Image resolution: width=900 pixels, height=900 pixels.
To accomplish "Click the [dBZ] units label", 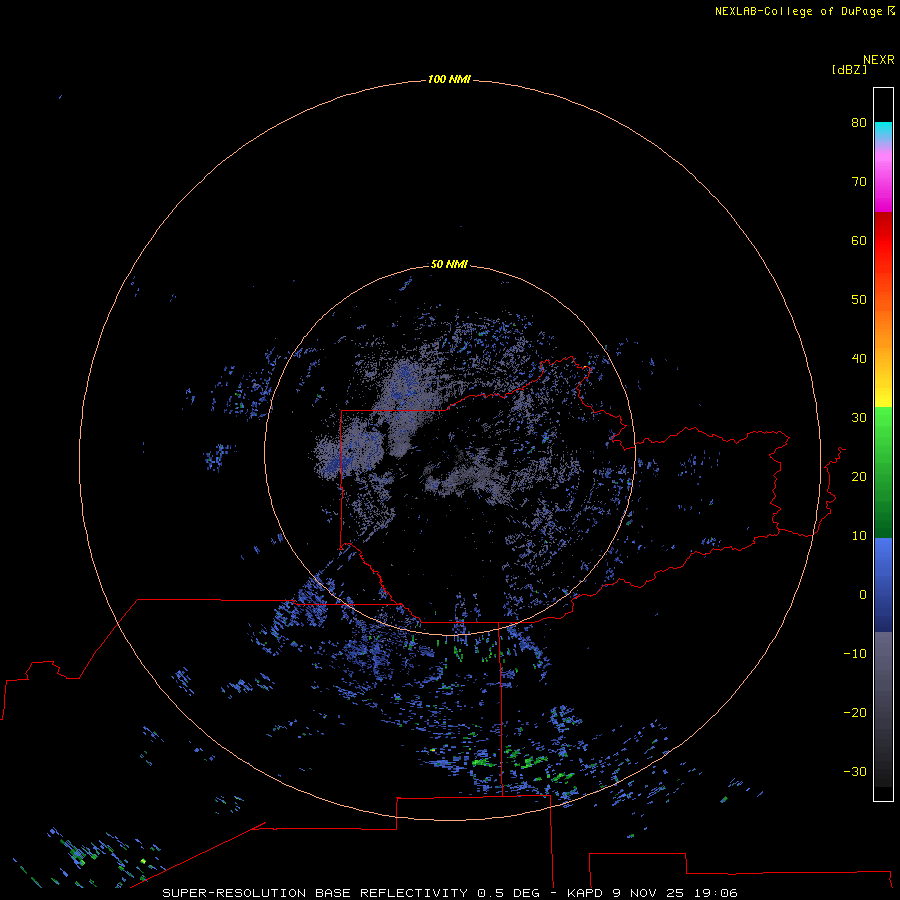I will (849, 70).
